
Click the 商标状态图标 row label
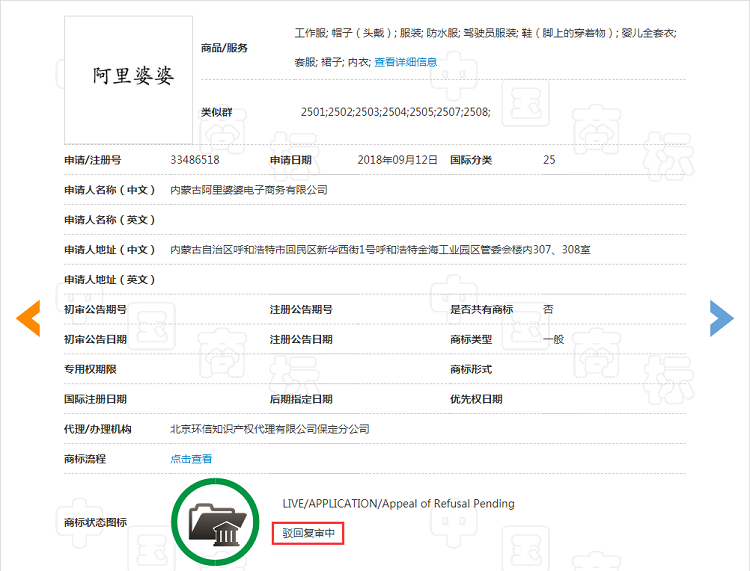point(94,522)
